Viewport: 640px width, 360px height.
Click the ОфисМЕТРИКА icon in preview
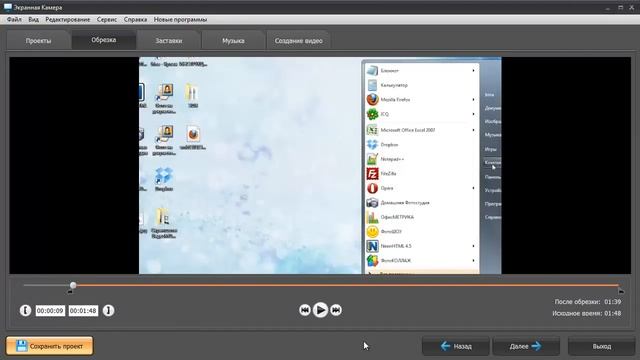pyautogui.click(x=372, y=217)
